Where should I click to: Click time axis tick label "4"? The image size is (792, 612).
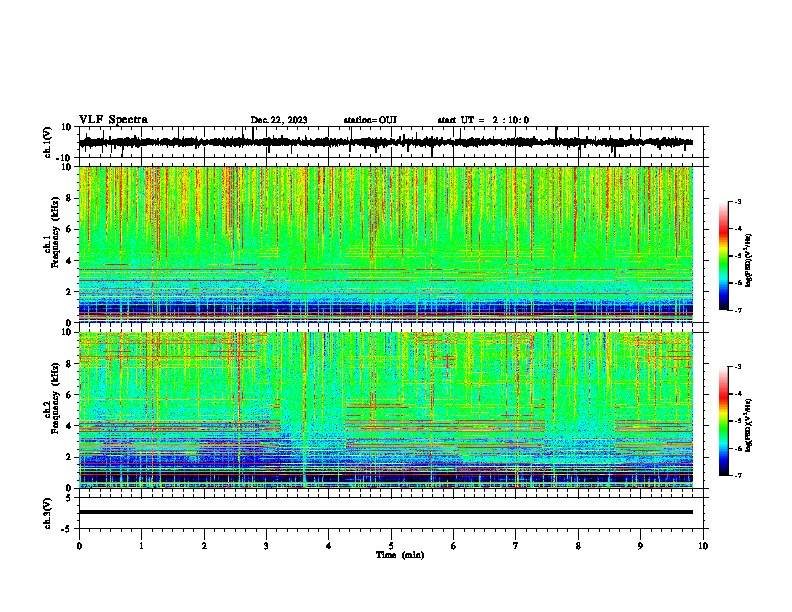click(329, 546)
